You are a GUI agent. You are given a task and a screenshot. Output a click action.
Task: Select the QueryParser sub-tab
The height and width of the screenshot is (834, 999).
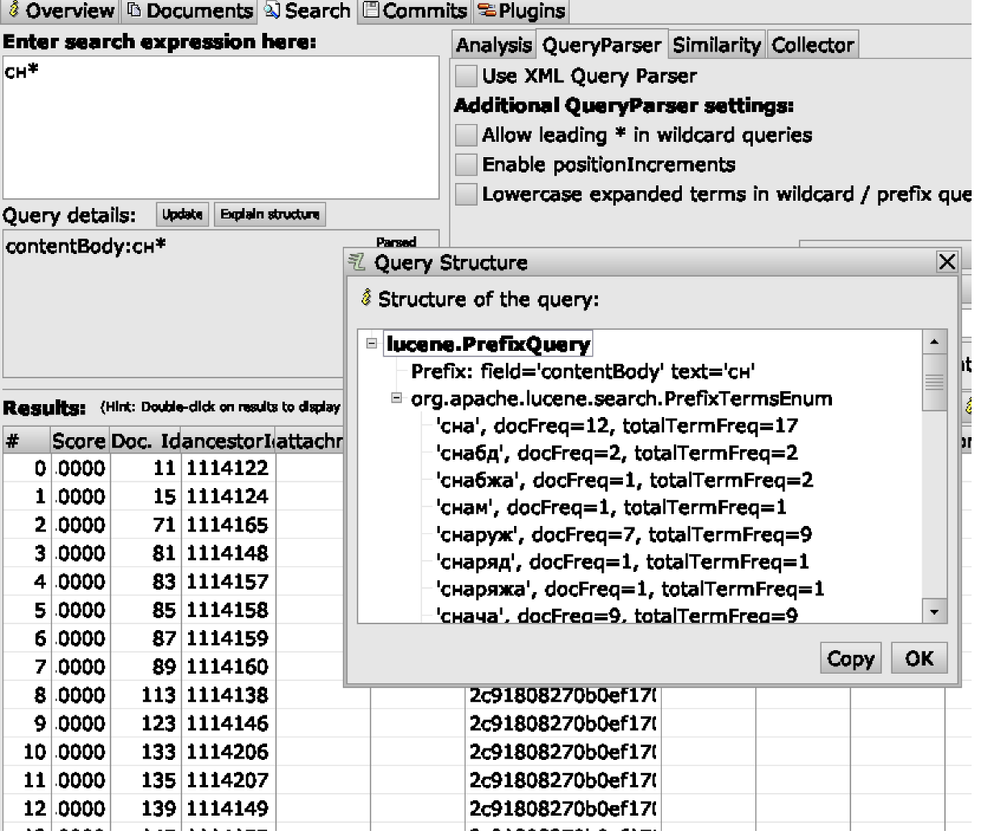[601, 45]
